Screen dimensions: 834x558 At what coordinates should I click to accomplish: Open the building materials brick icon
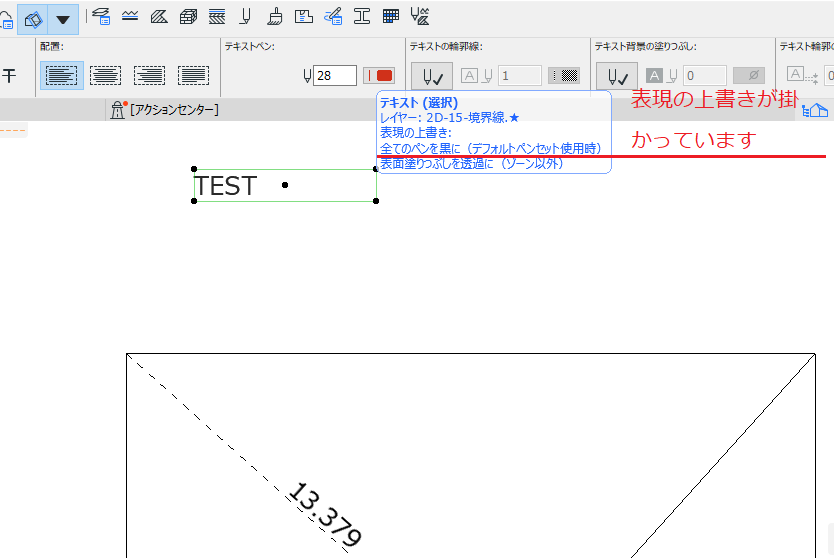pyautogui.click(x=188, y=16)
